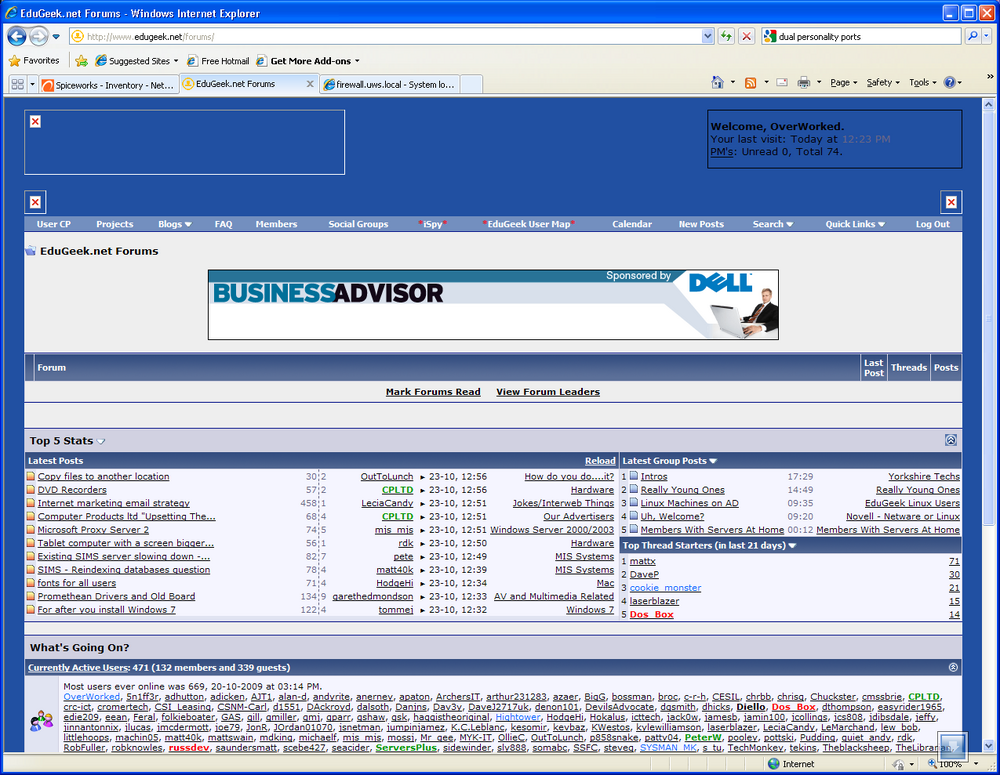This screenshot has height=775, width=1000.
Task: Click the Stop loading red X icon
Action: (x=746, y=36)
